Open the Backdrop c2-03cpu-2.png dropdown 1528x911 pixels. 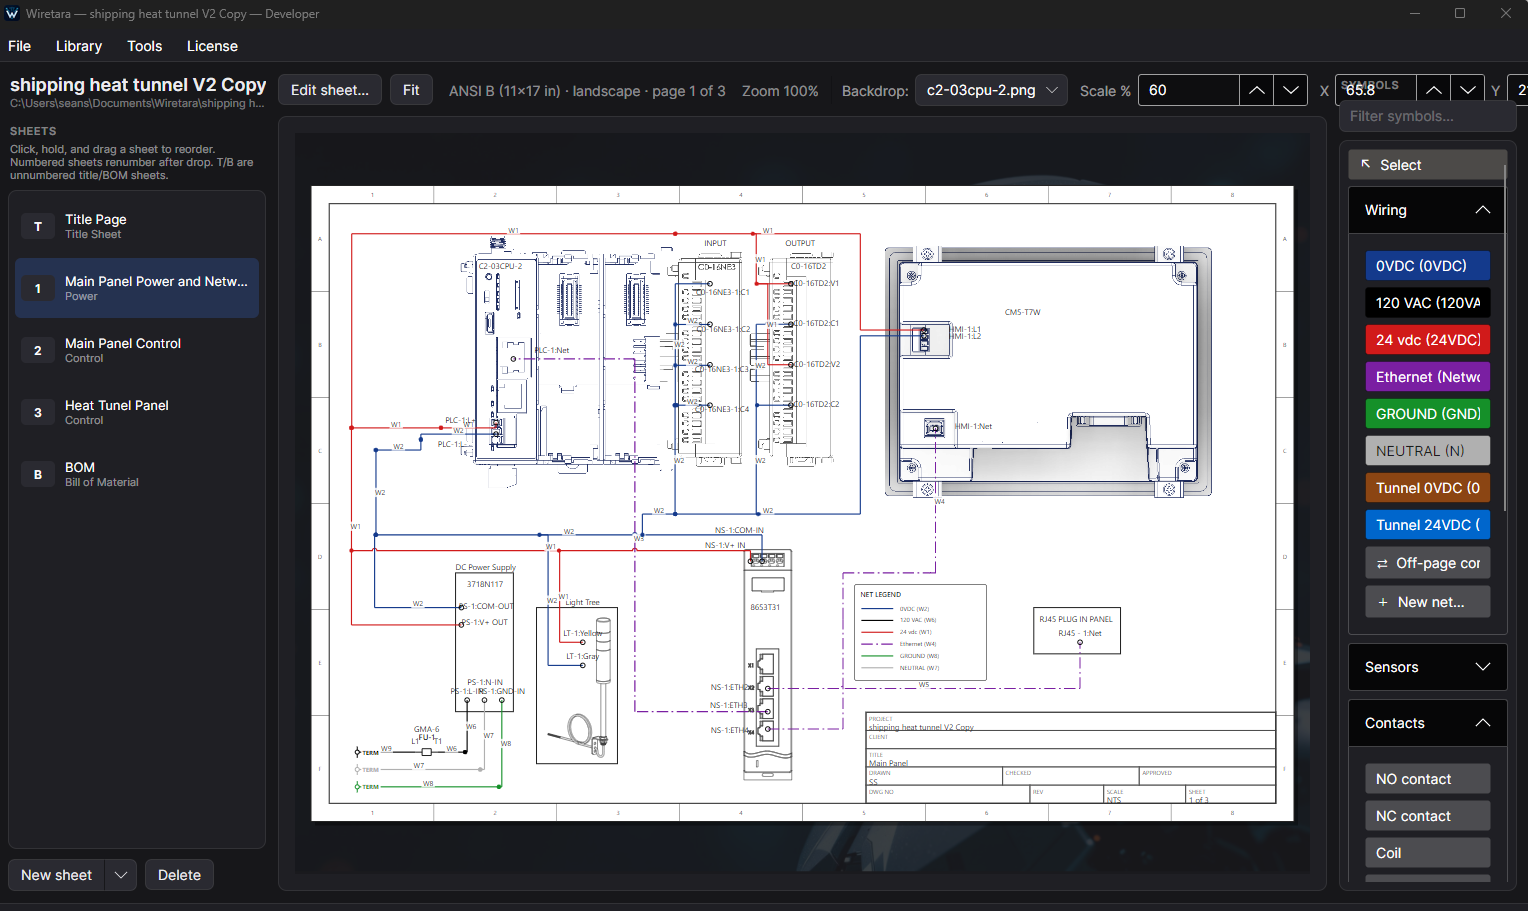991,90
